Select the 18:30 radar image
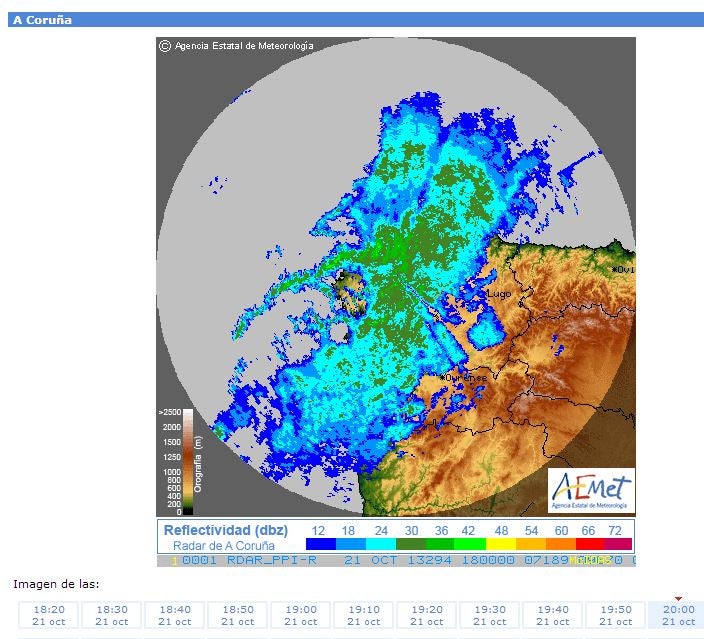 (x=112, y=615)
